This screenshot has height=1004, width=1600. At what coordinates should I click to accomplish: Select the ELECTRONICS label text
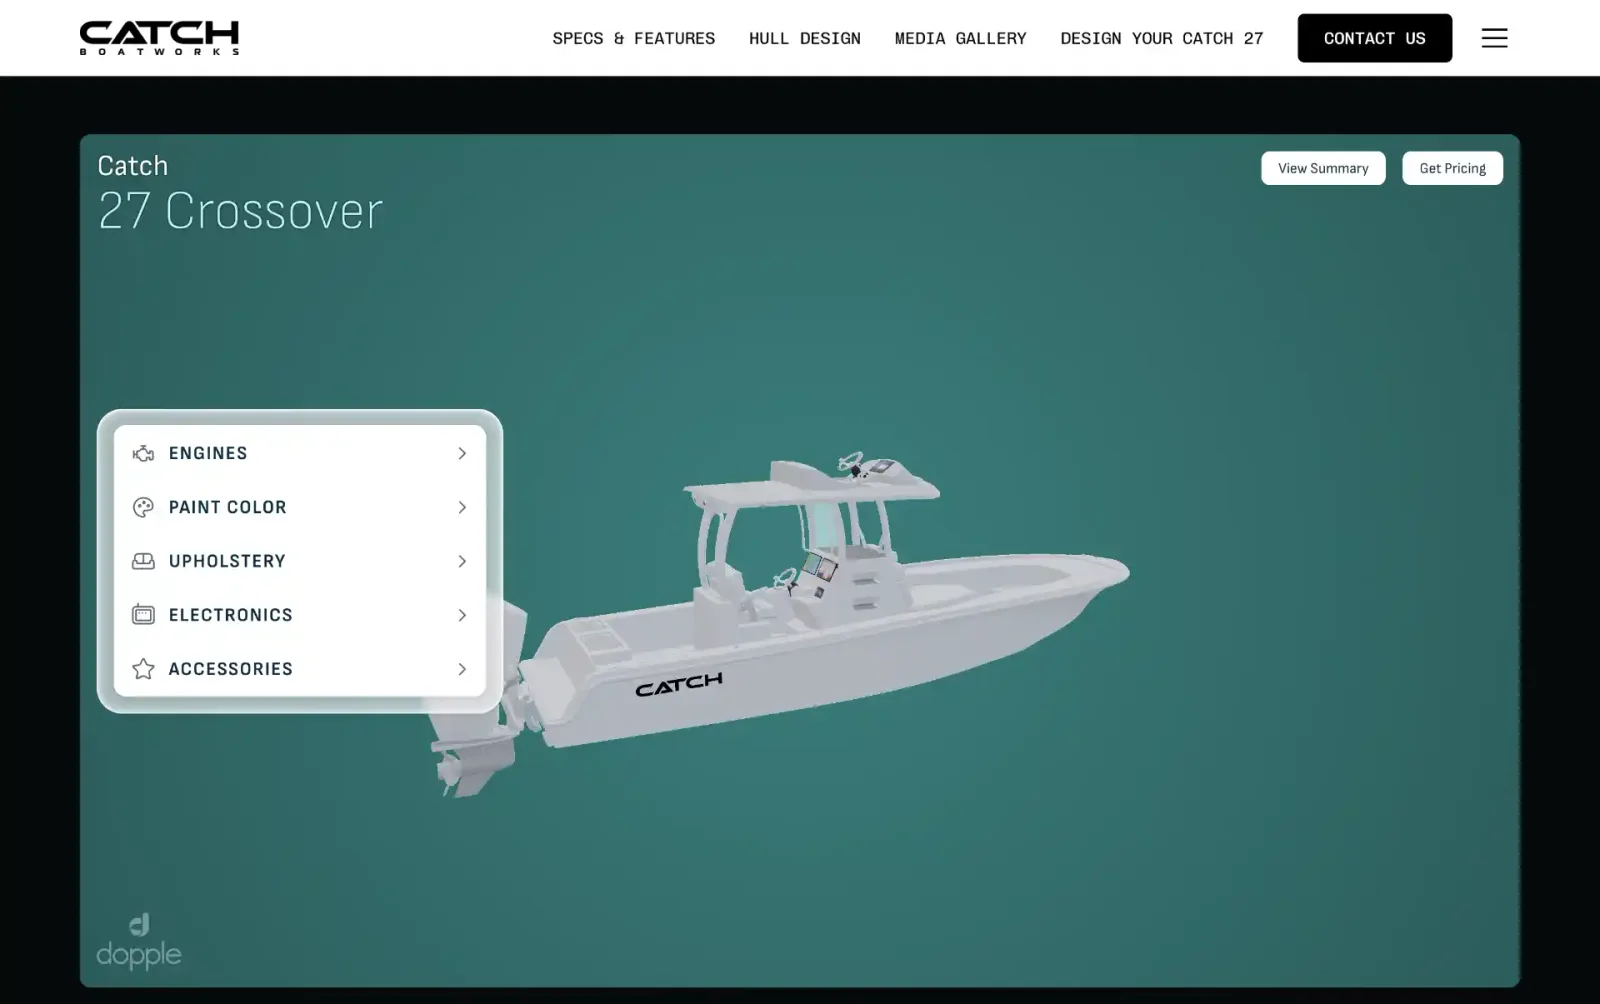[x=231, y=615]
